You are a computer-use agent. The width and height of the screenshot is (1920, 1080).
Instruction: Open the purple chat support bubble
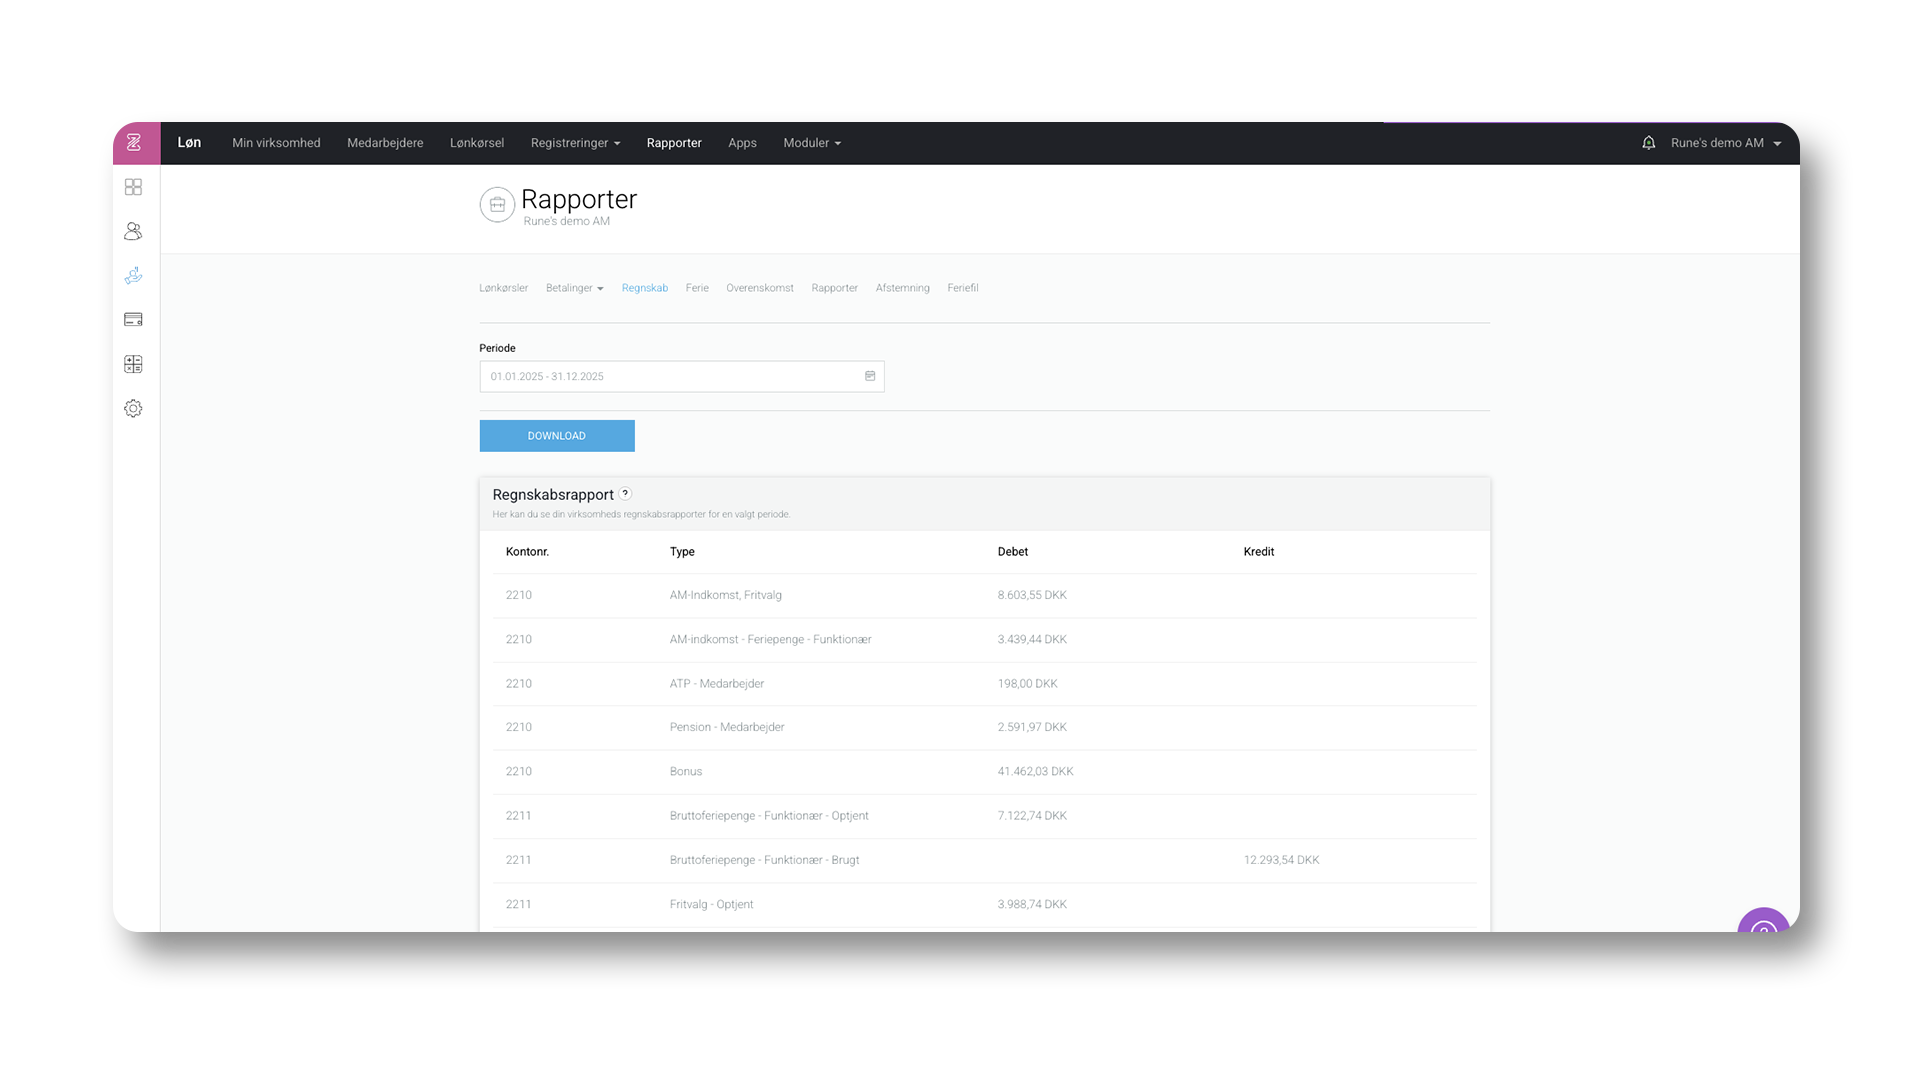point(1762,924)
